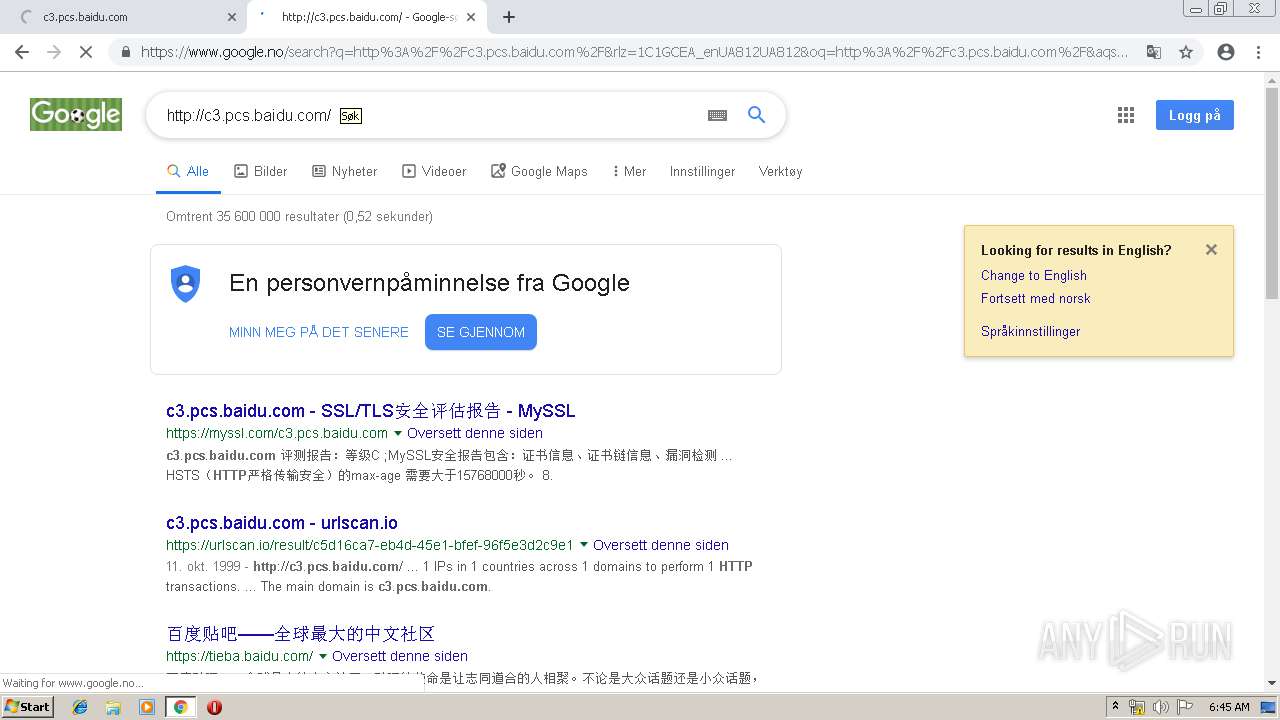Switch to the Bilder tab
The image size is (1280, 720).
261,171
